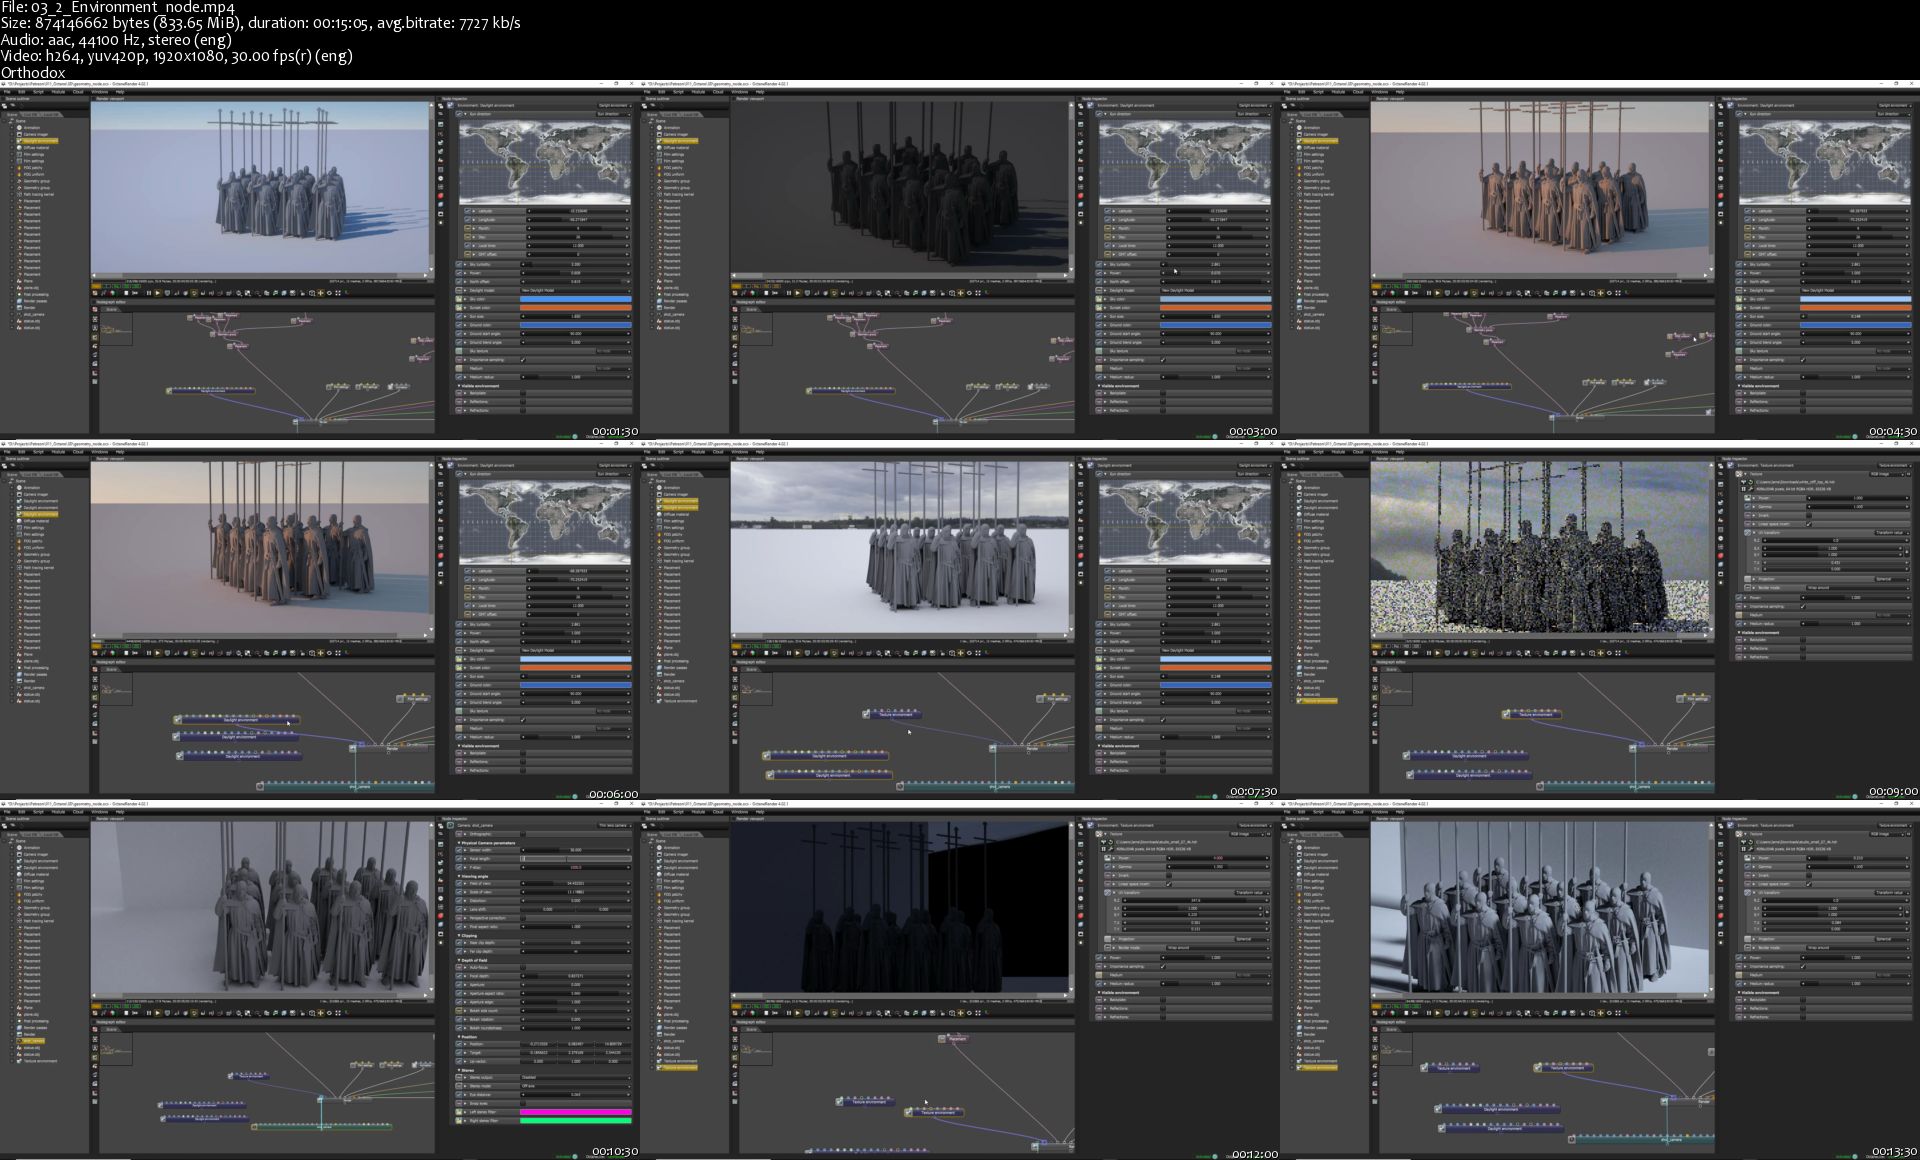
Task: Open the Script menu in the 00:03:00 frame
Action: click(678, 92)
